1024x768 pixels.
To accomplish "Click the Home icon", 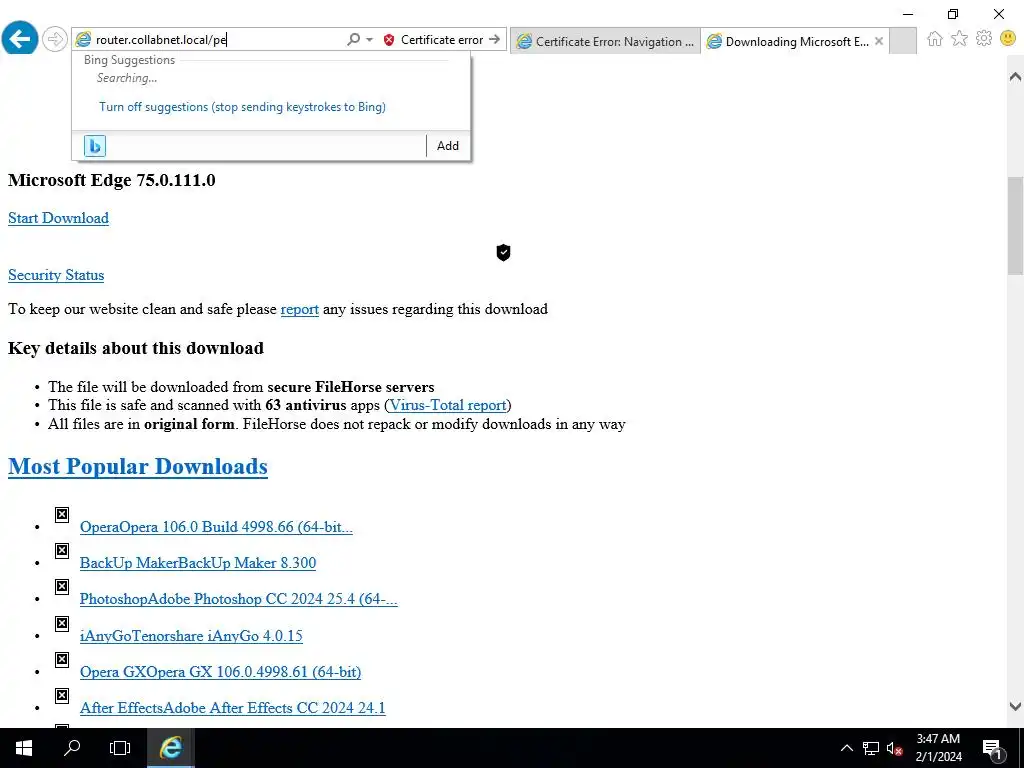I will click(935, 39).
